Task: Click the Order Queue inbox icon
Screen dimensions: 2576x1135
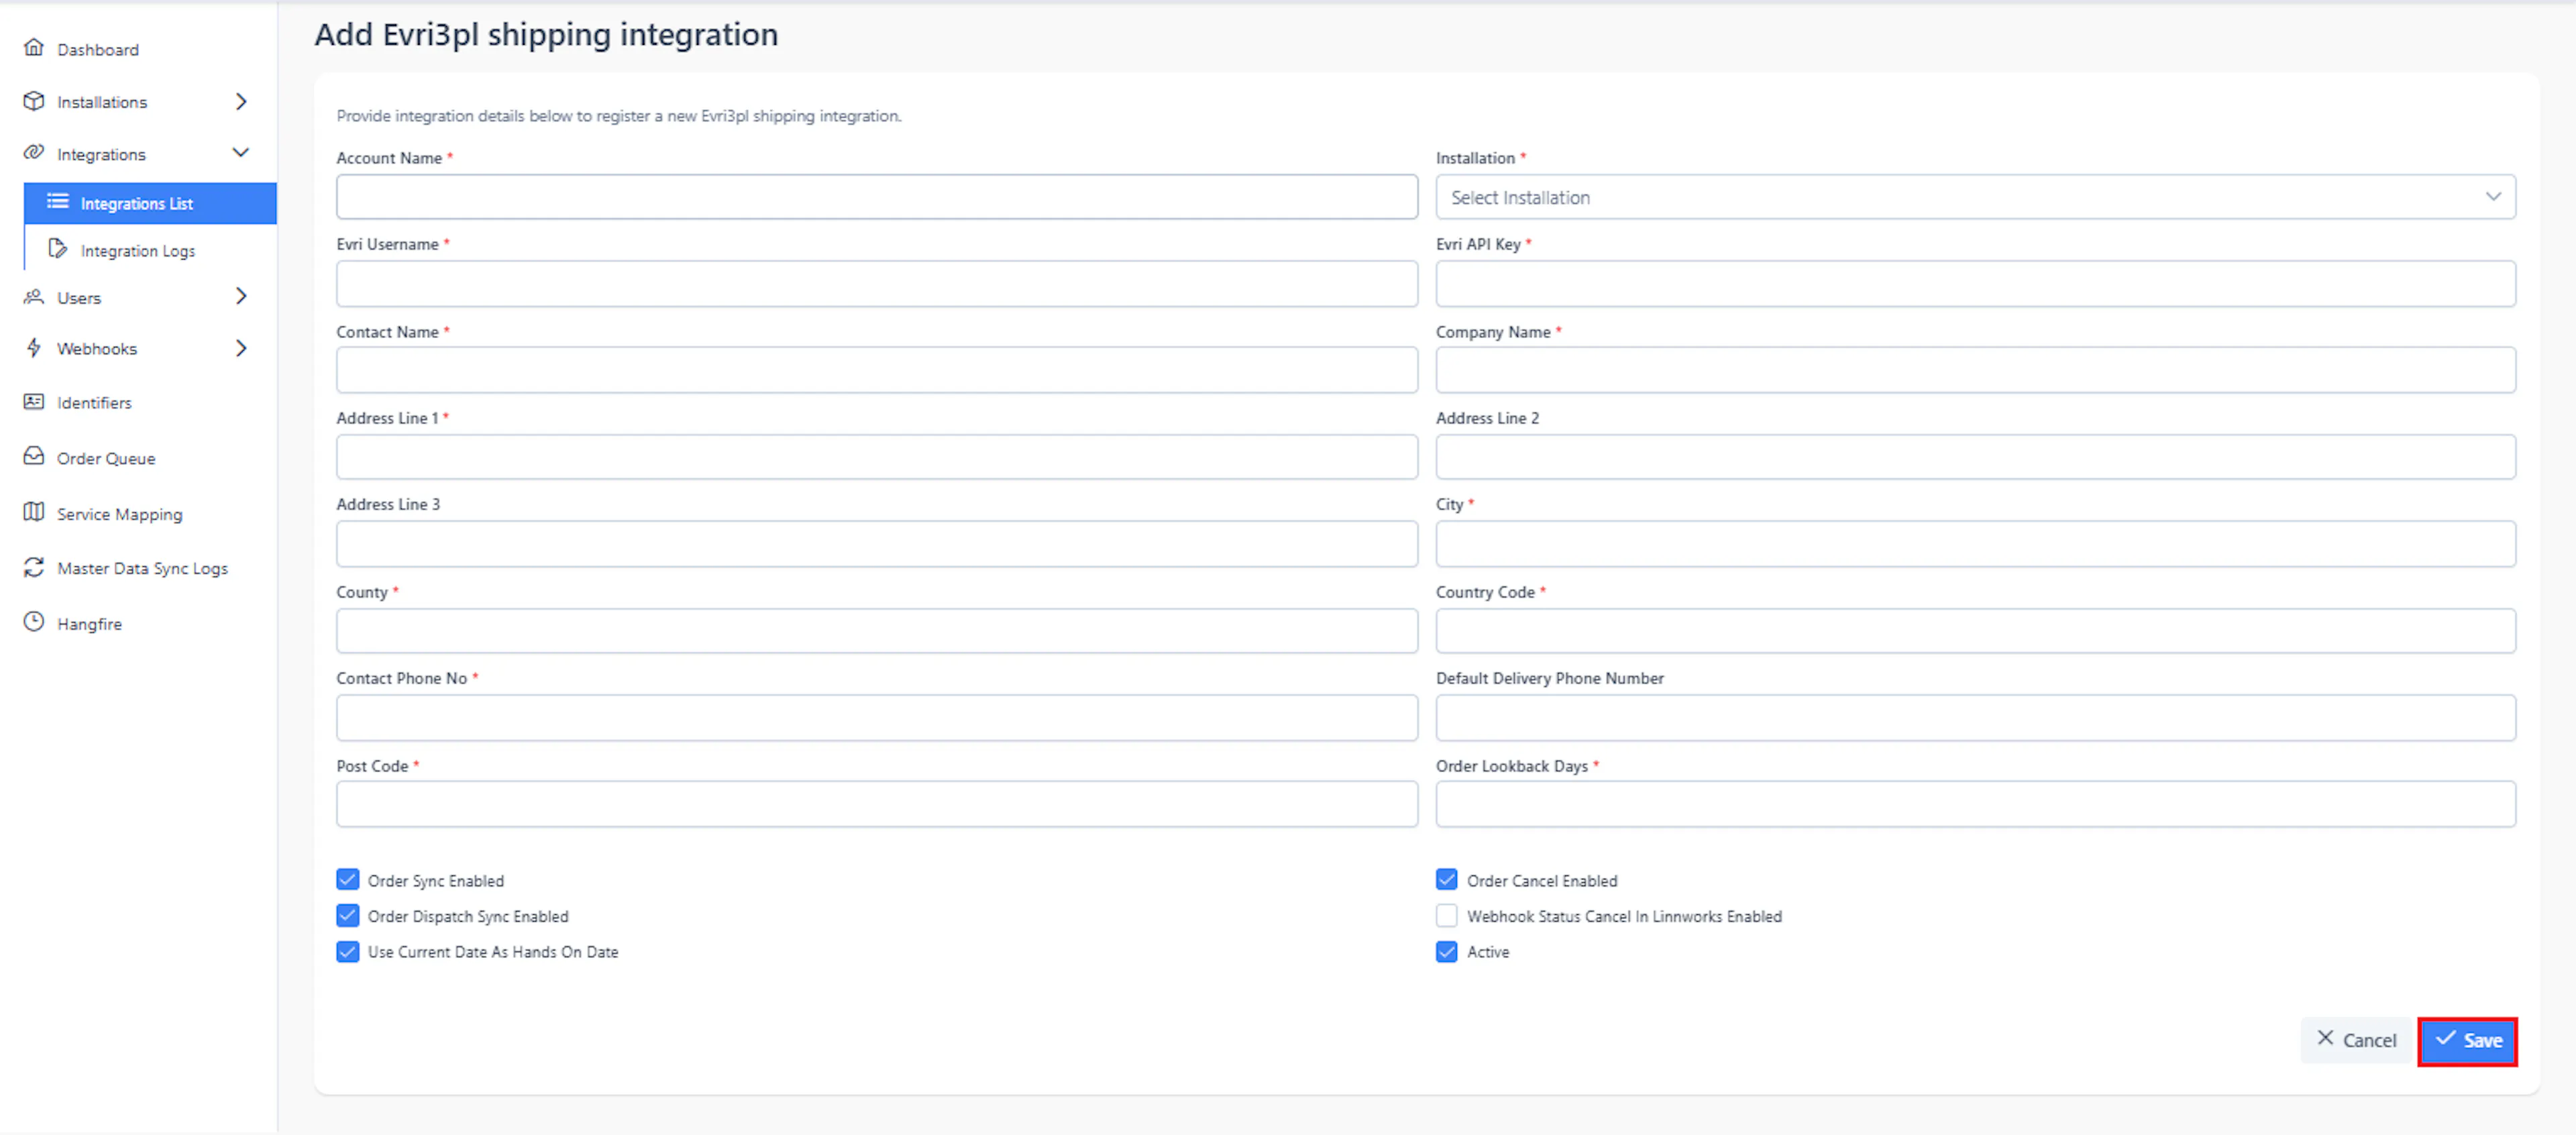Action: coord(34,457)
